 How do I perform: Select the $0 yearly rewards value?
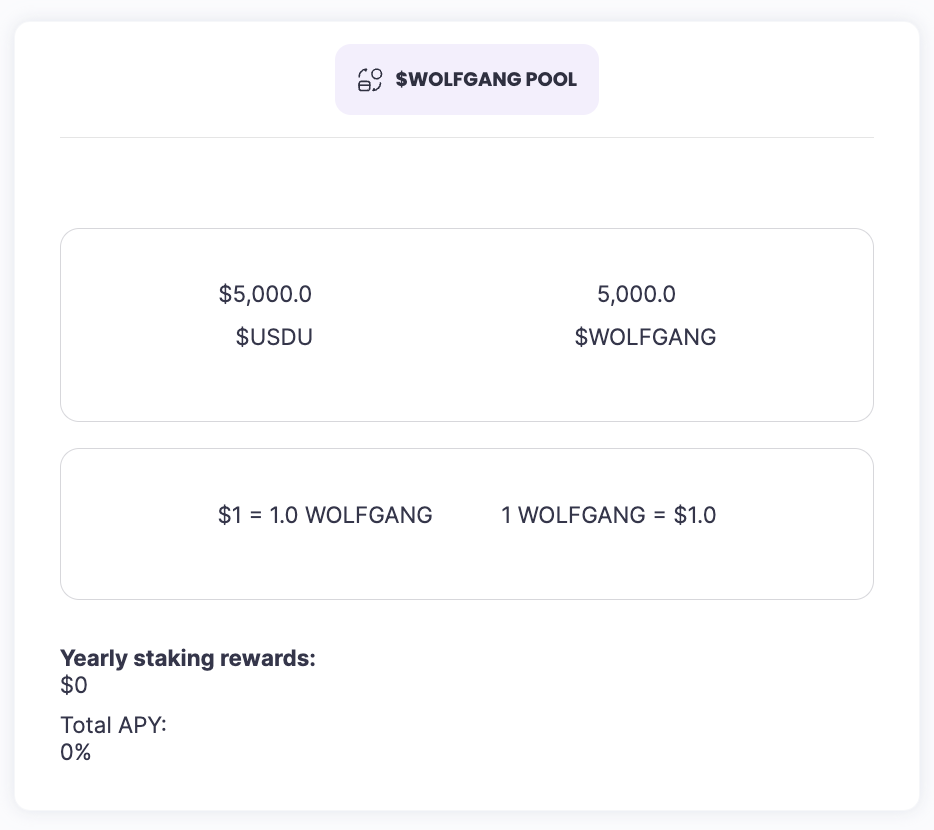coord(74,686)
